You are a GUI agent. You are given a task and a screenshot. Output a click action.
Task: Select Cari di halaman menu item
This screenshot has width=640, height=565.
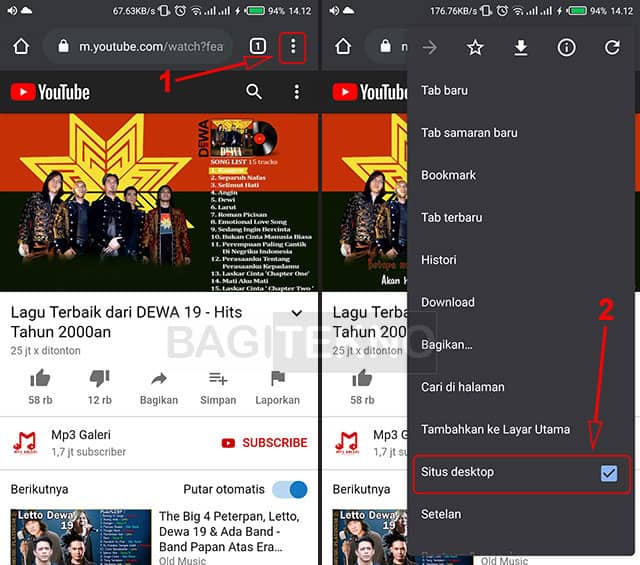pyautogui.click(x=521, y=387)
